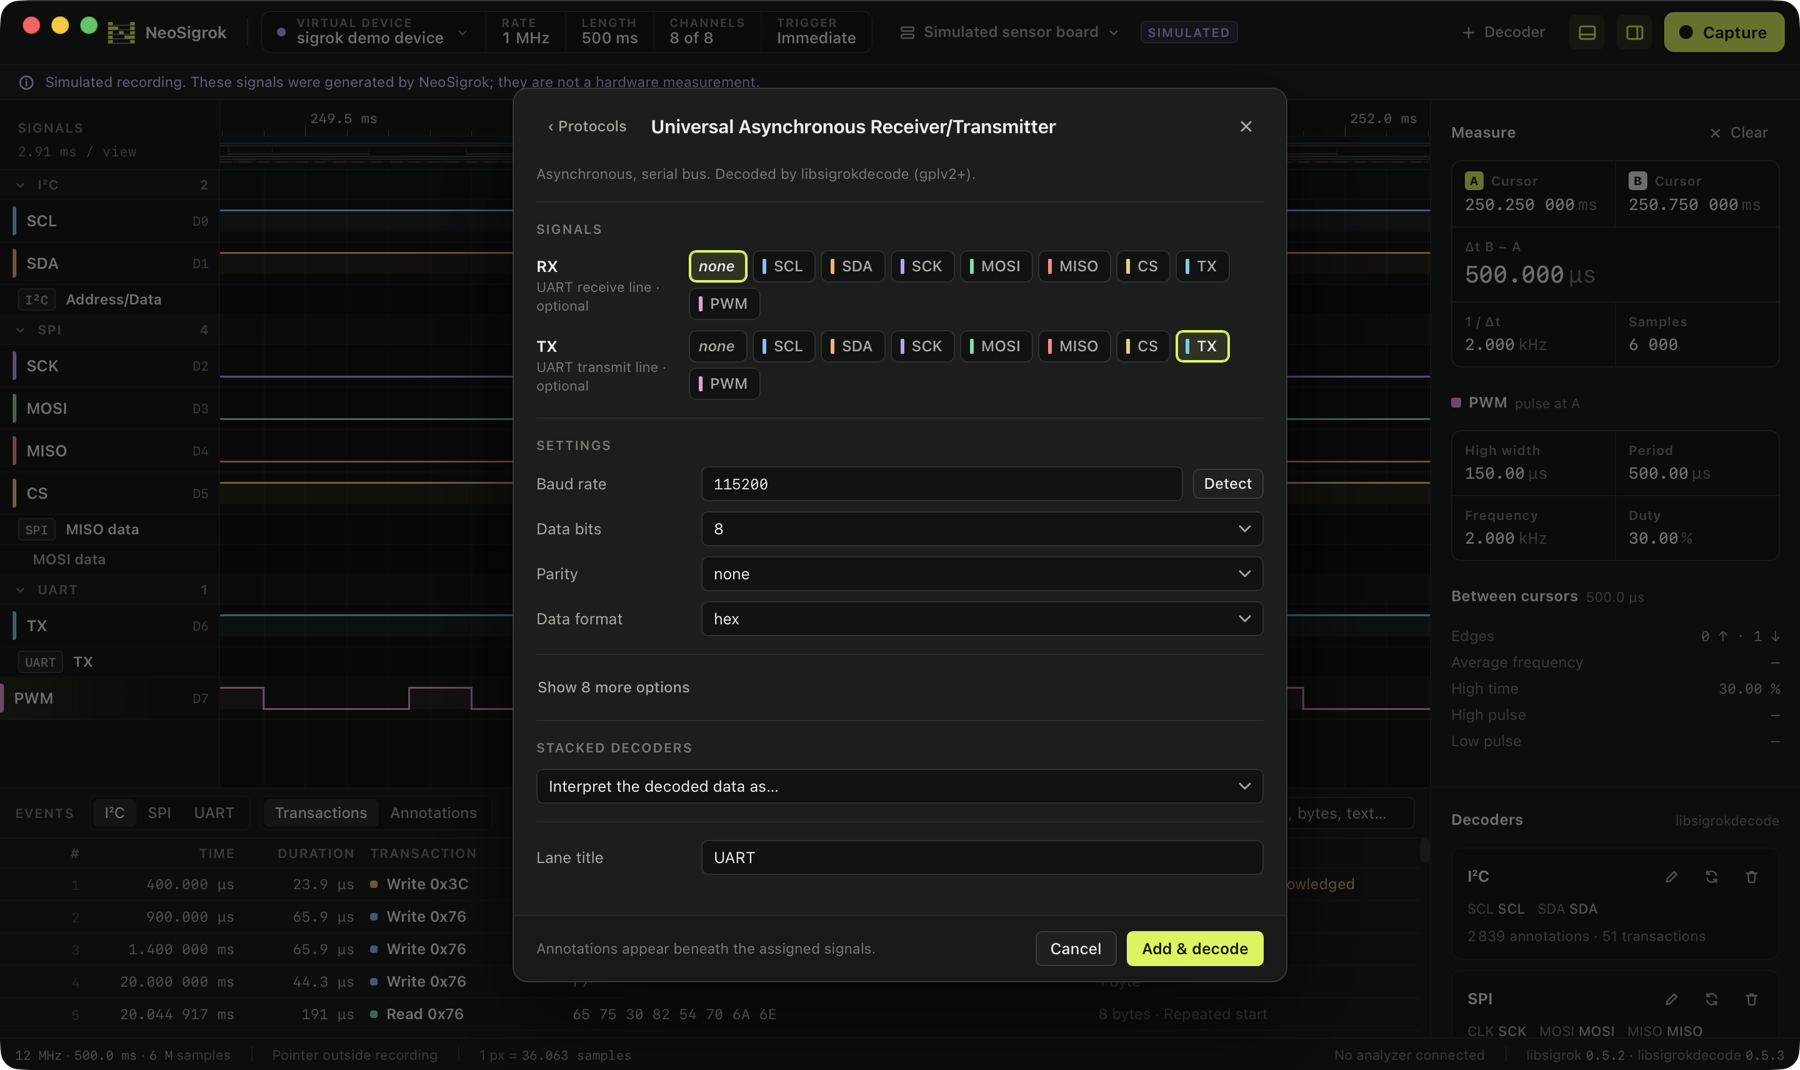
Task: Cancel the decoder dialog
Action: click(1075, 949)
